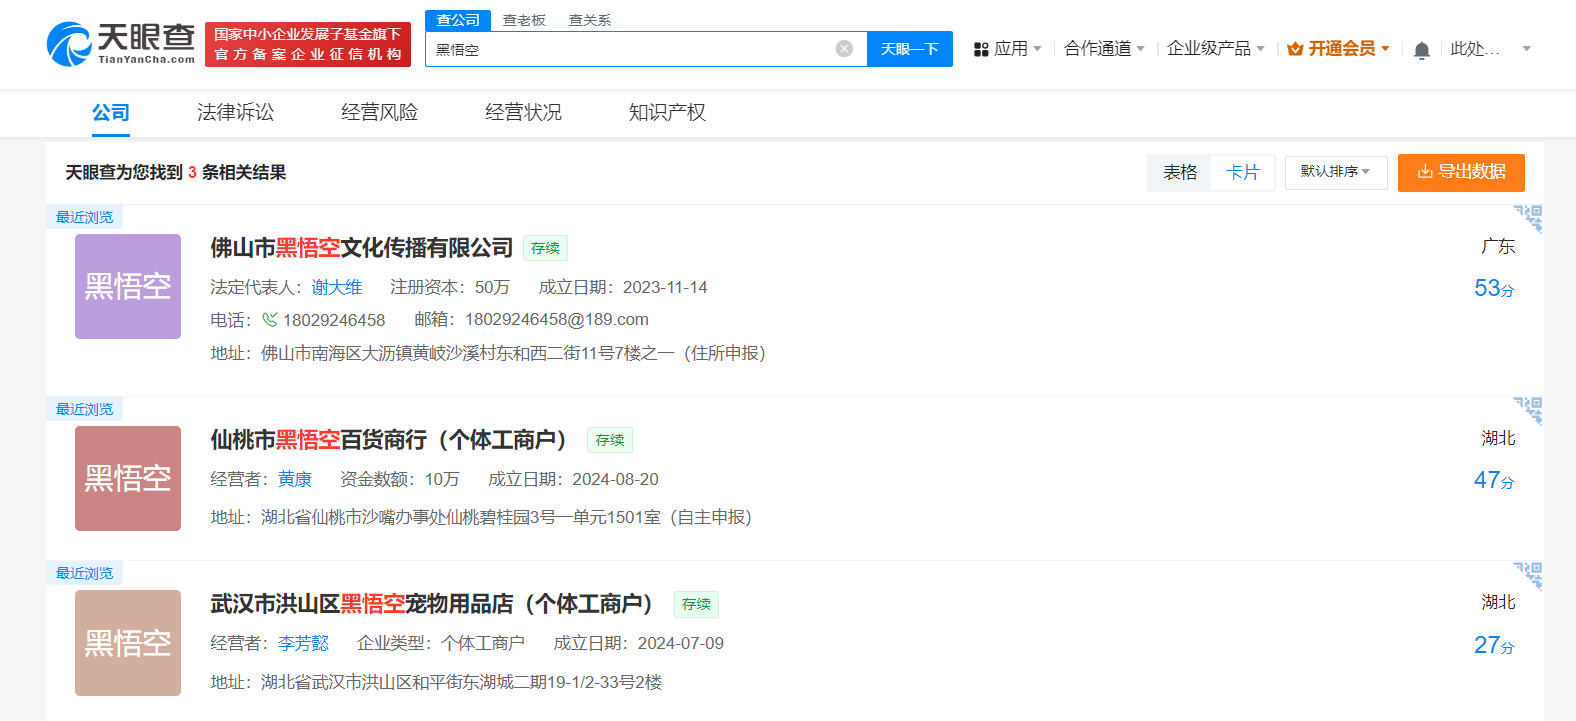Viewport: 1576px width, 721px height.
Task: Click QR code icon on Xiantao store card
Action: click(x=1528, y=410)
